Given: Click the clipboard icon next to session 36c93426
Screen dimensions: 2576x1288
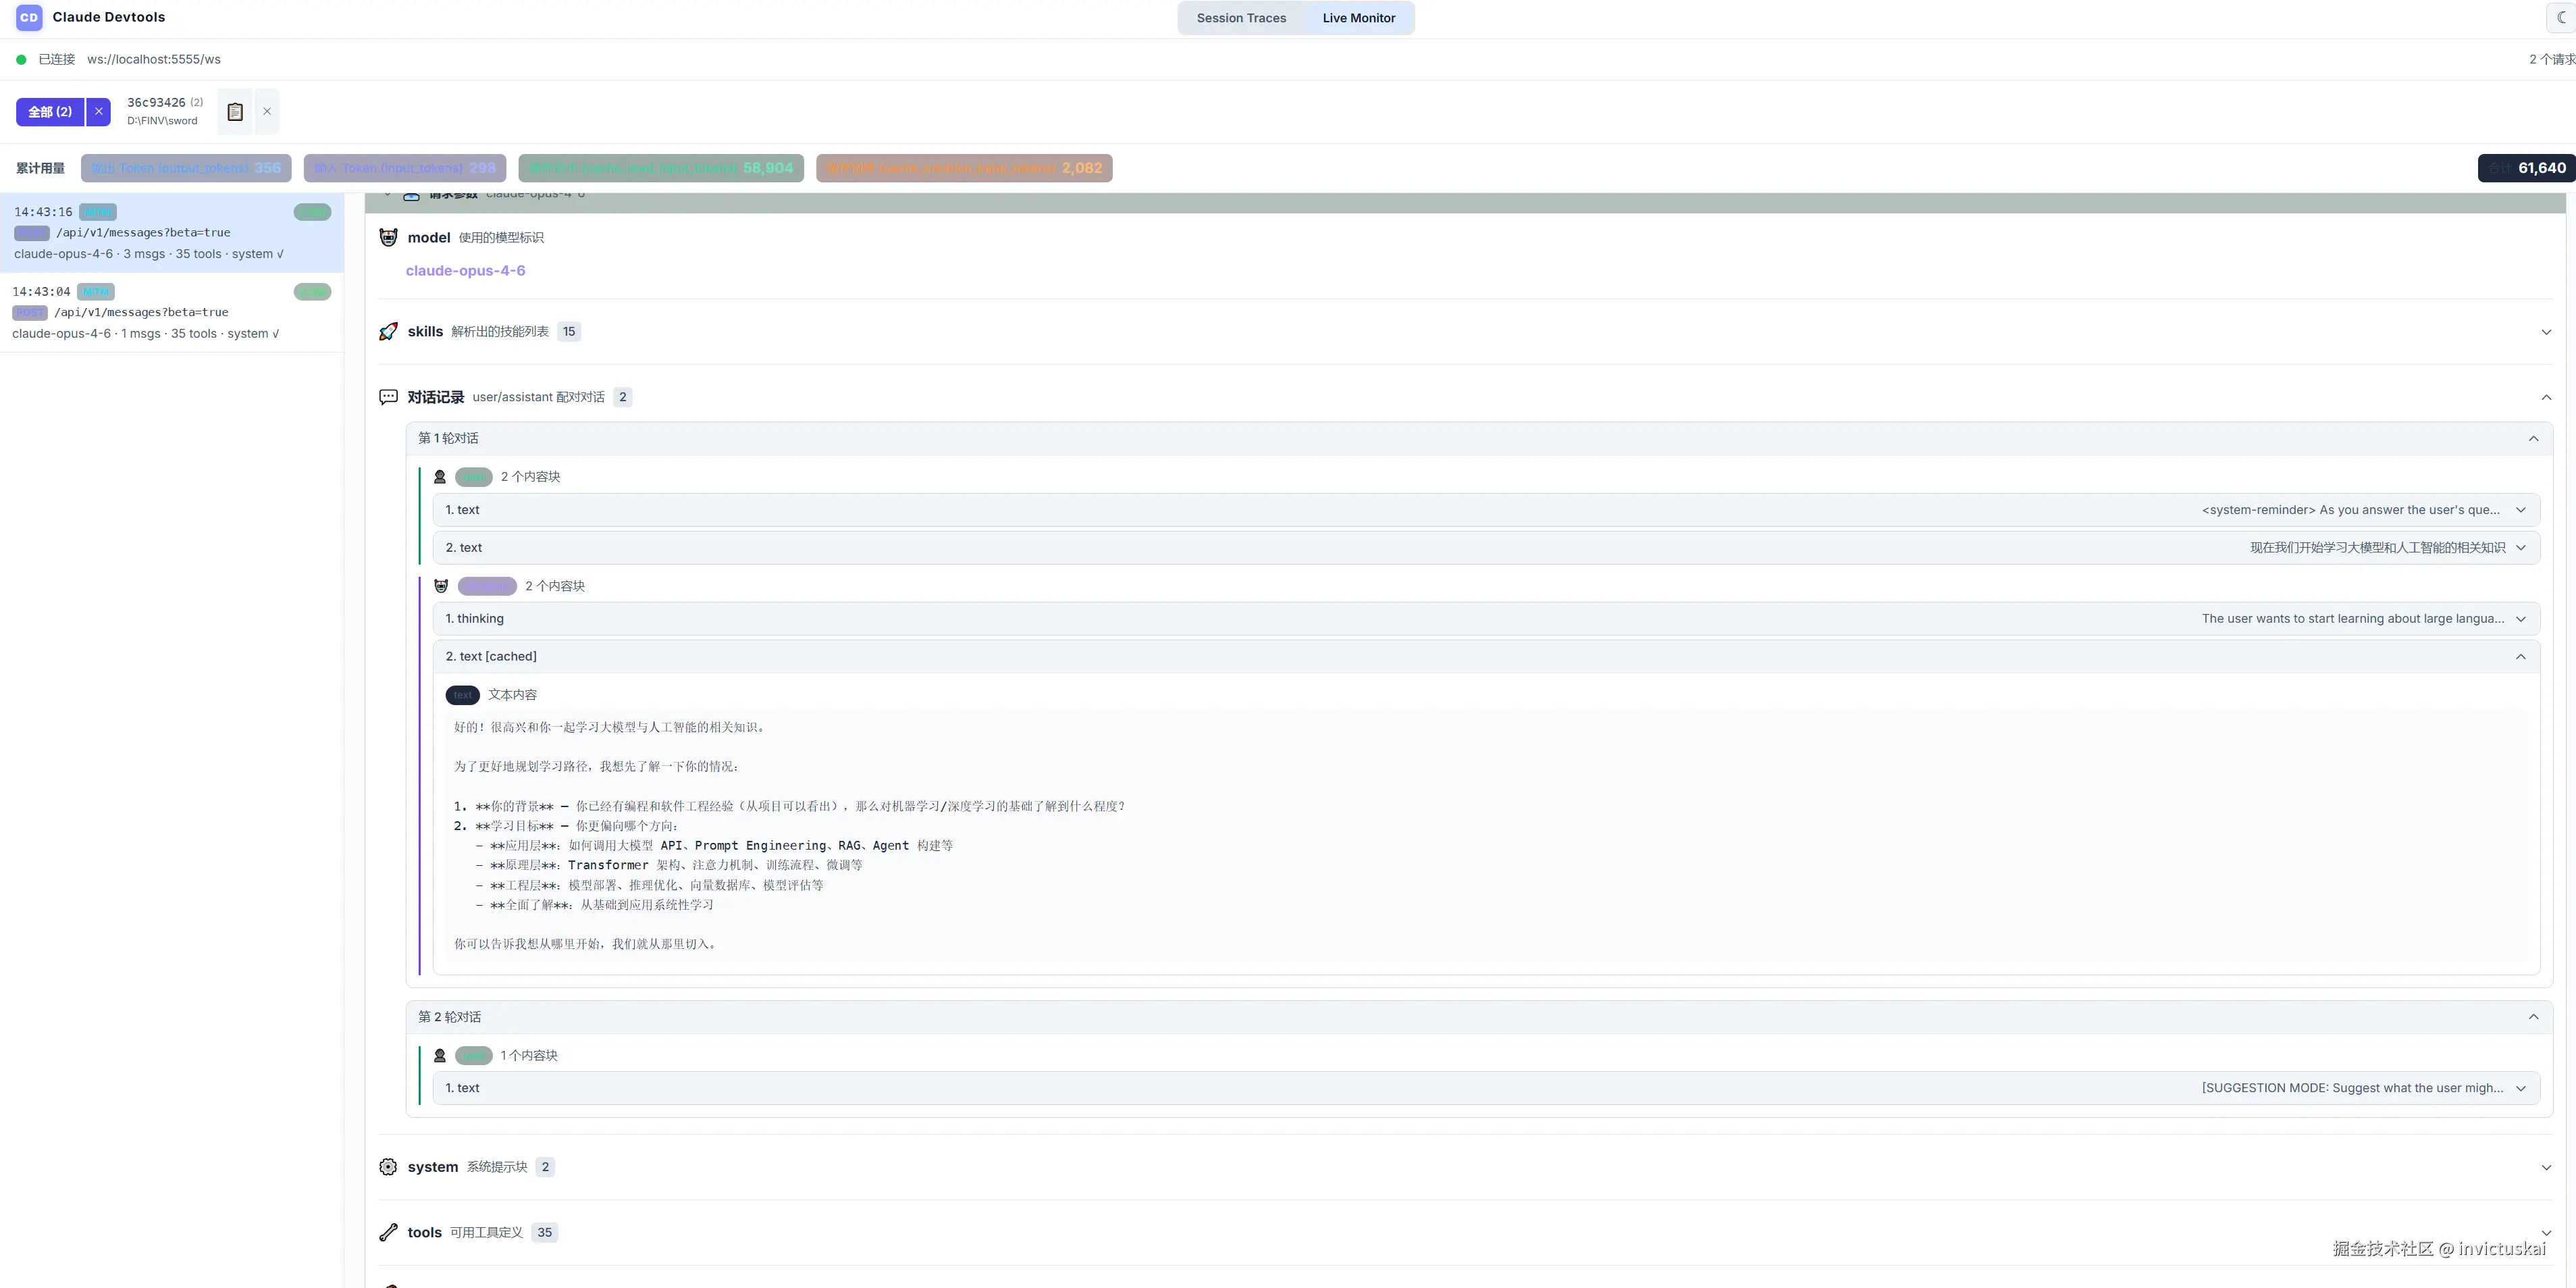Looking at the screenshot, I should (x=235, y=112).
